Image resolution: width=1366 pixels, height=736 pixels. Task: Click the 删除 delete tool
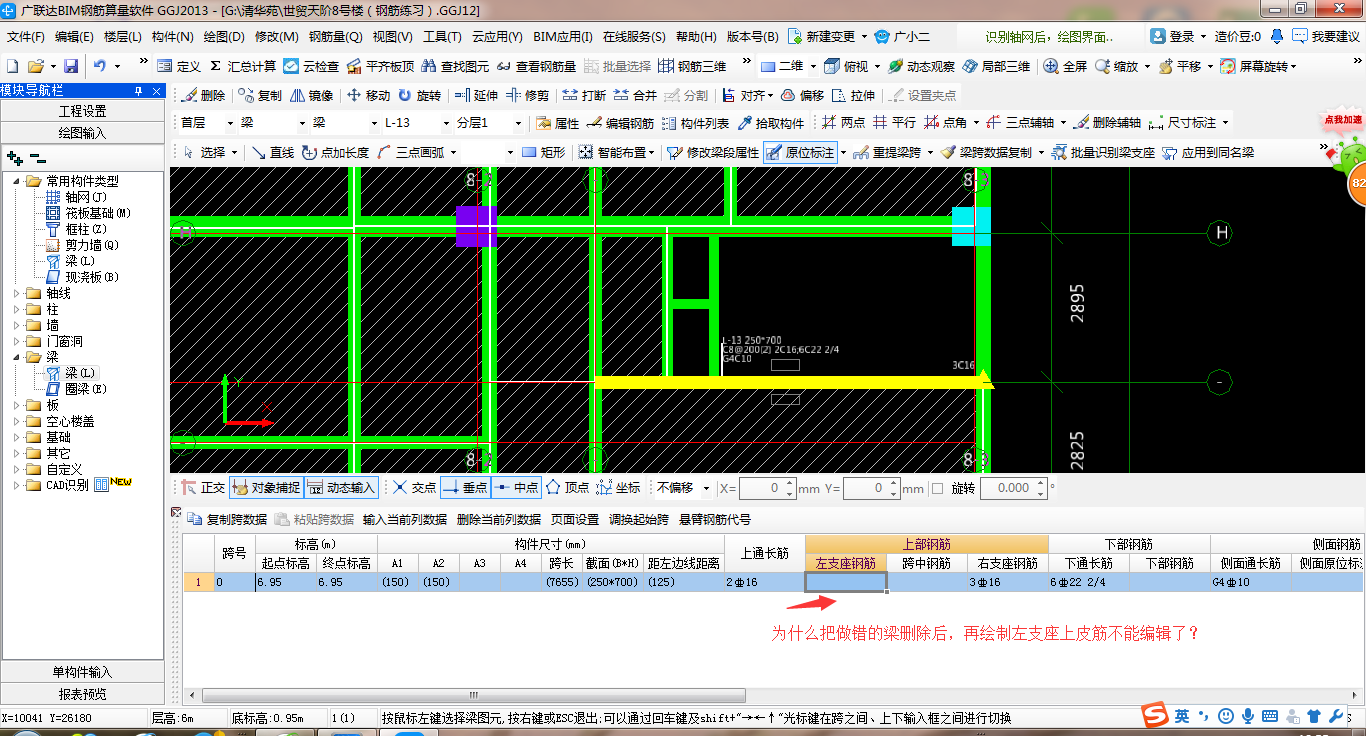203,96
